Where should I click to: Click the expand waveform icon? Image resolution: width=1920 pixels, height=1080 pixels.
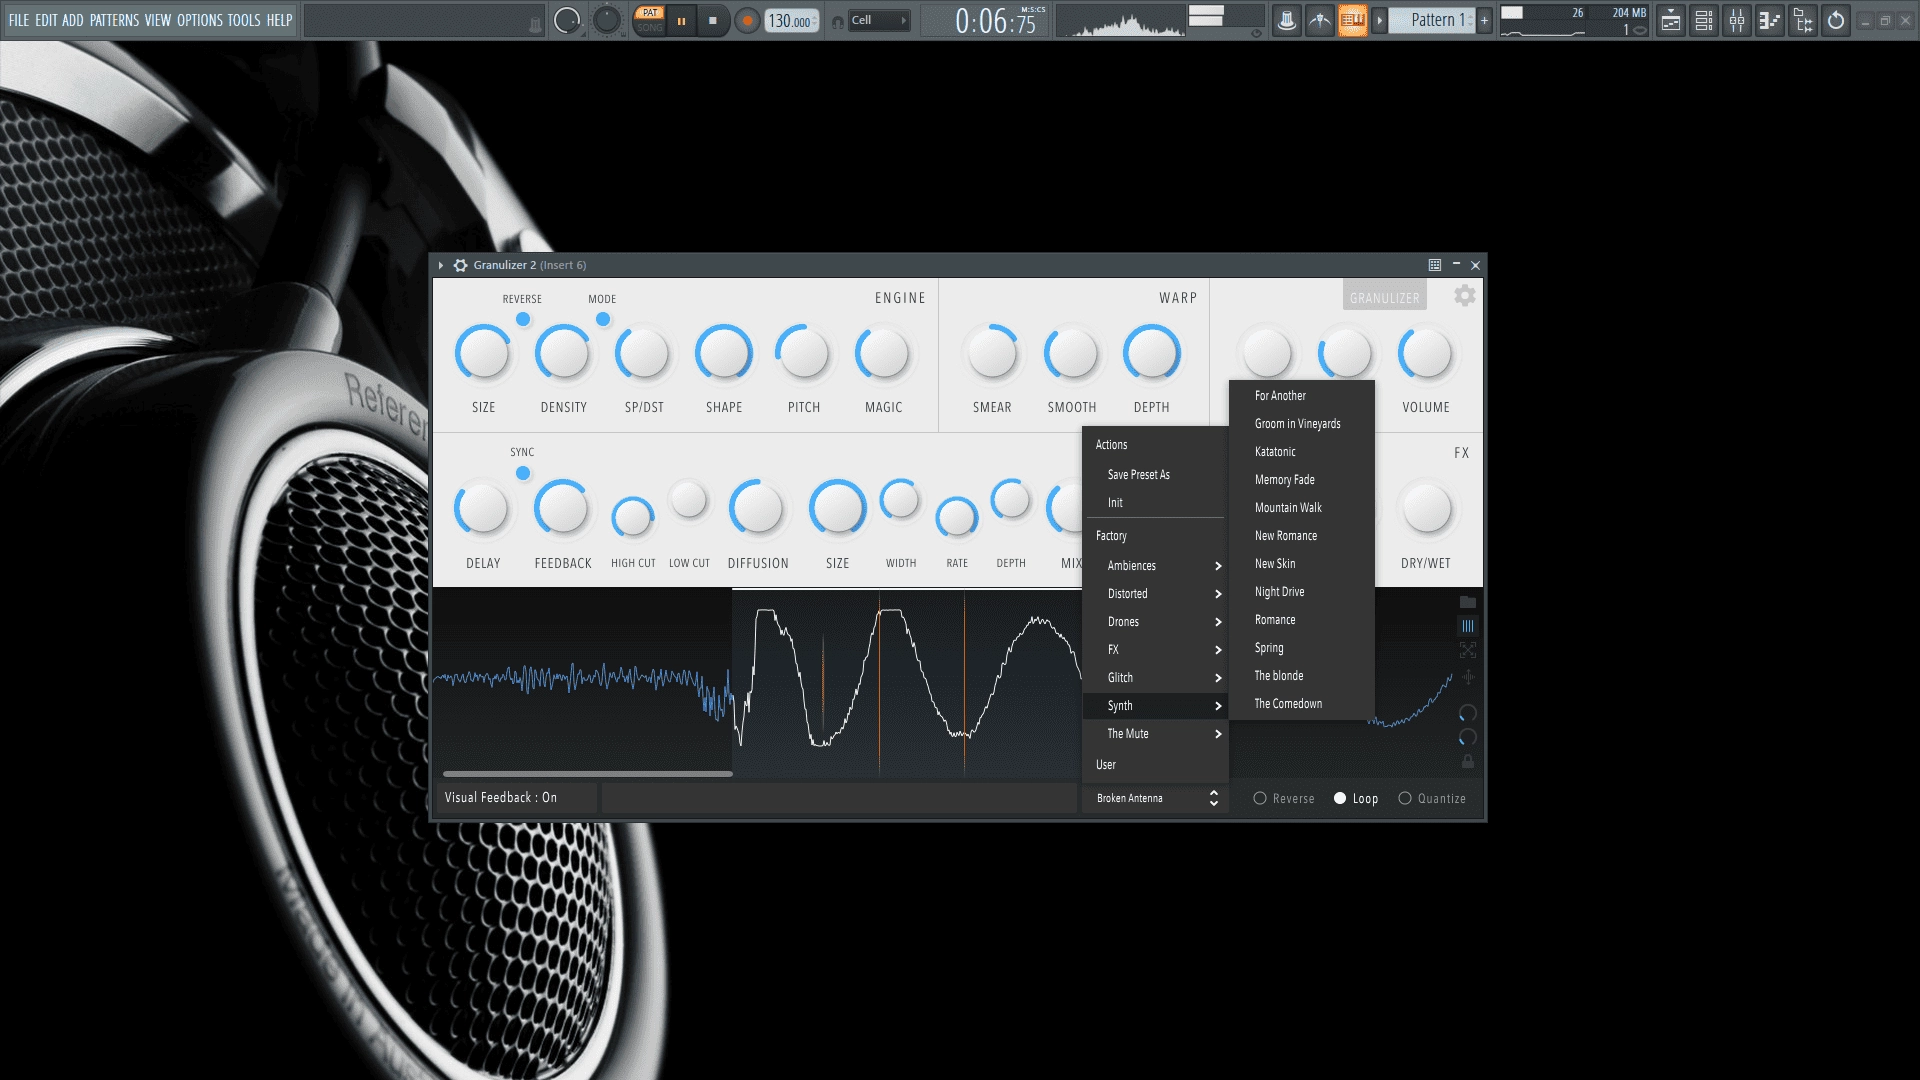tap(1467, 650)
